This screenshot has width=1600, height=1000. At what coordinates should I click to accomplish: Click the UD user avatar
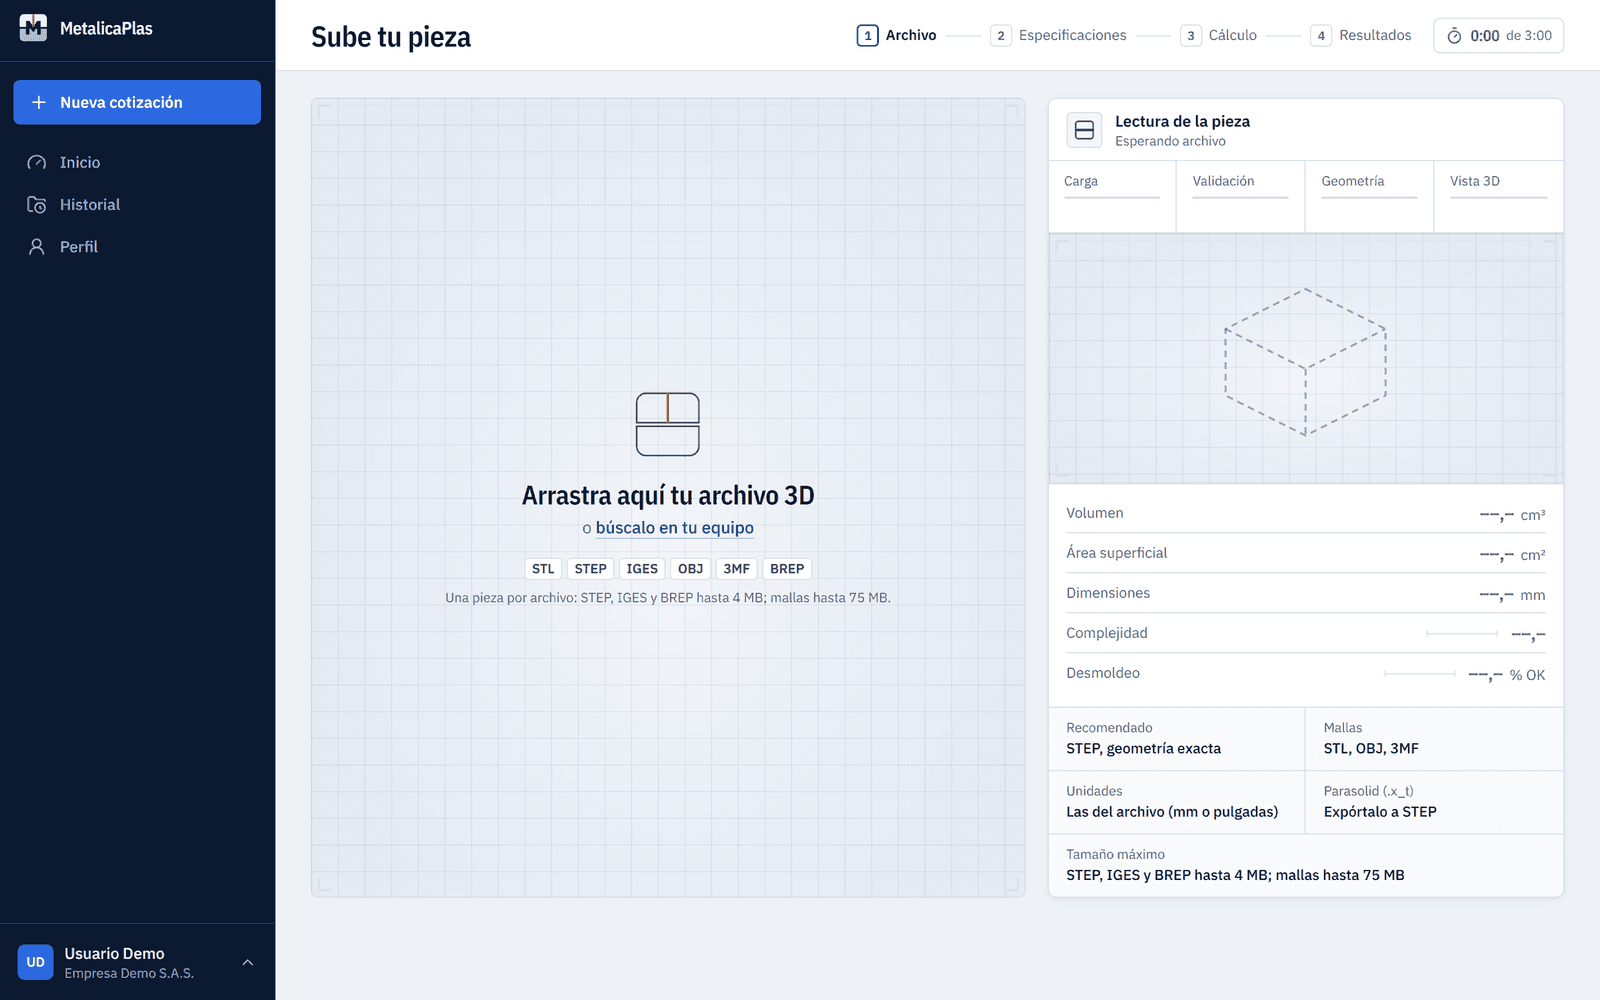(x=36, y=962)
